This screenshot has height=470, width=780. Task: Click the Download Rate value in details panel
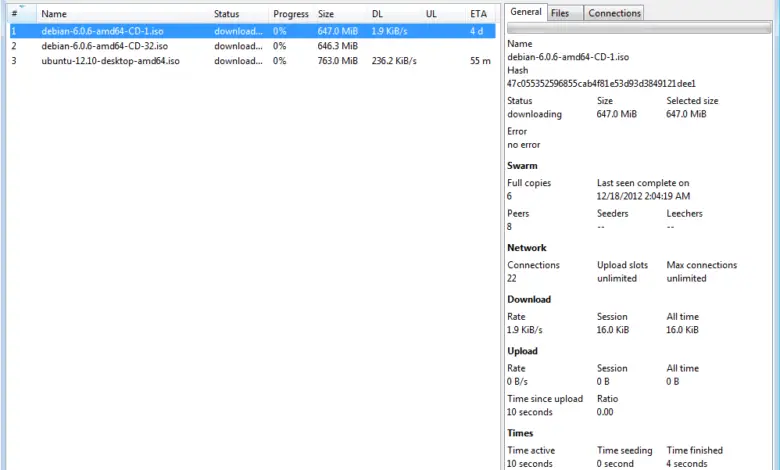(524, 330)
